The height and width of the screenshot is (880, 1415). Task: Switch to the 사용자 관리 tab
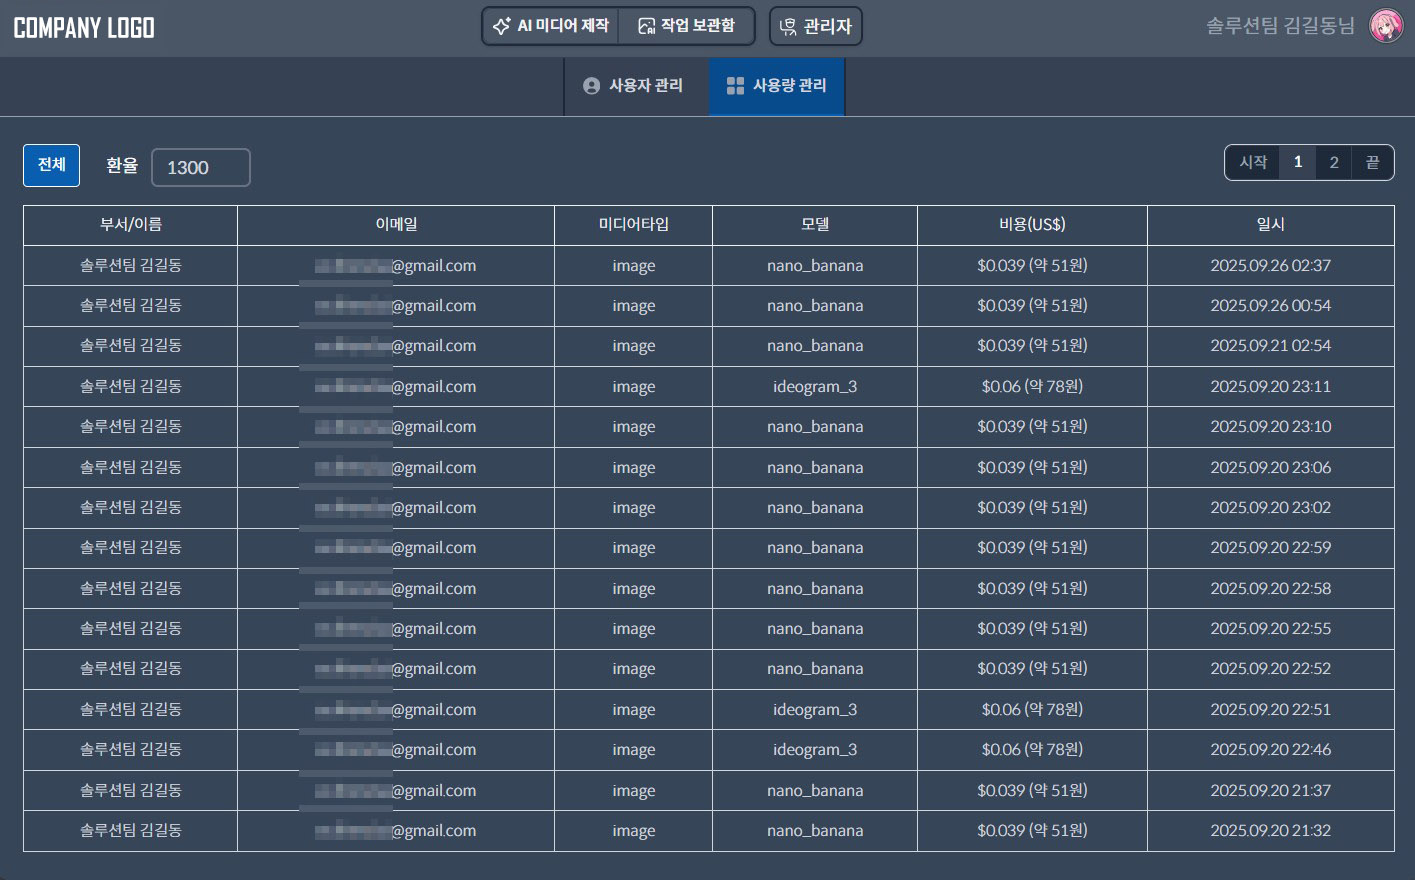tap(636, 86)
